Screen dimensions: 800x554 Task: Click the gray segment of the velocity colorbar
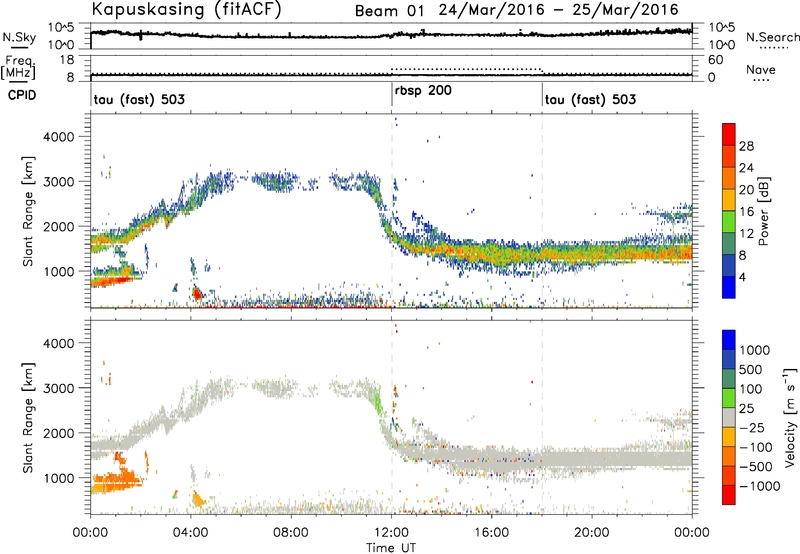pos(729,418)
